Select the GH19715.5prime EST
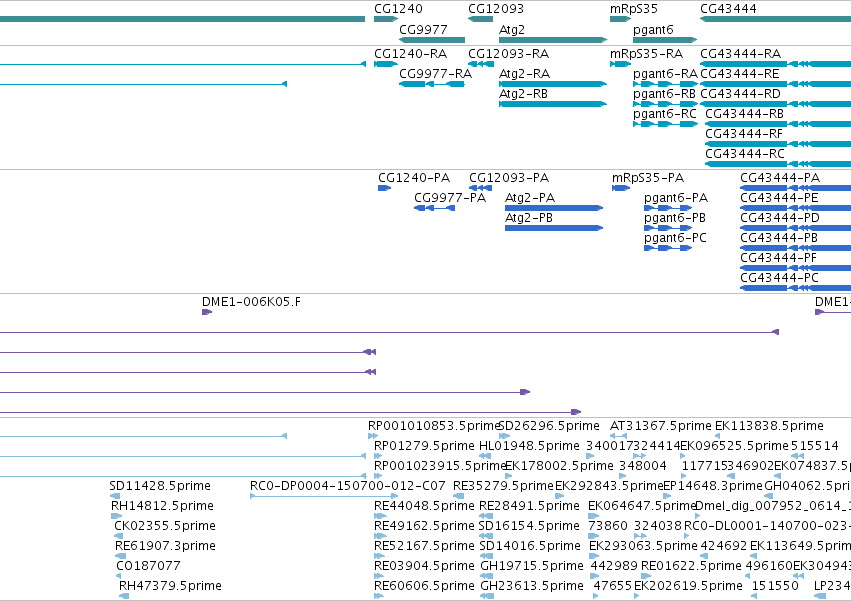 pyautogui.click(x=487, y=577)
